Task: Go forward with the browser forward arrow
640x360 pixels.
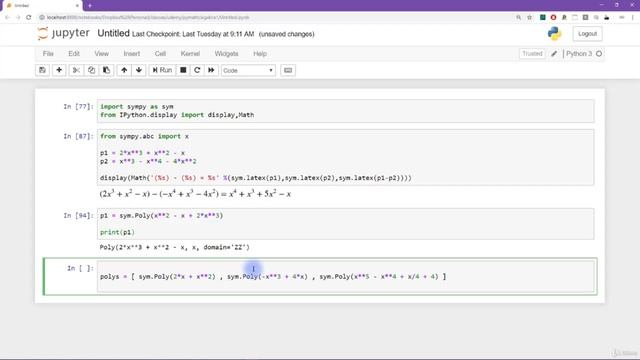Action: [x=18, y=17]
